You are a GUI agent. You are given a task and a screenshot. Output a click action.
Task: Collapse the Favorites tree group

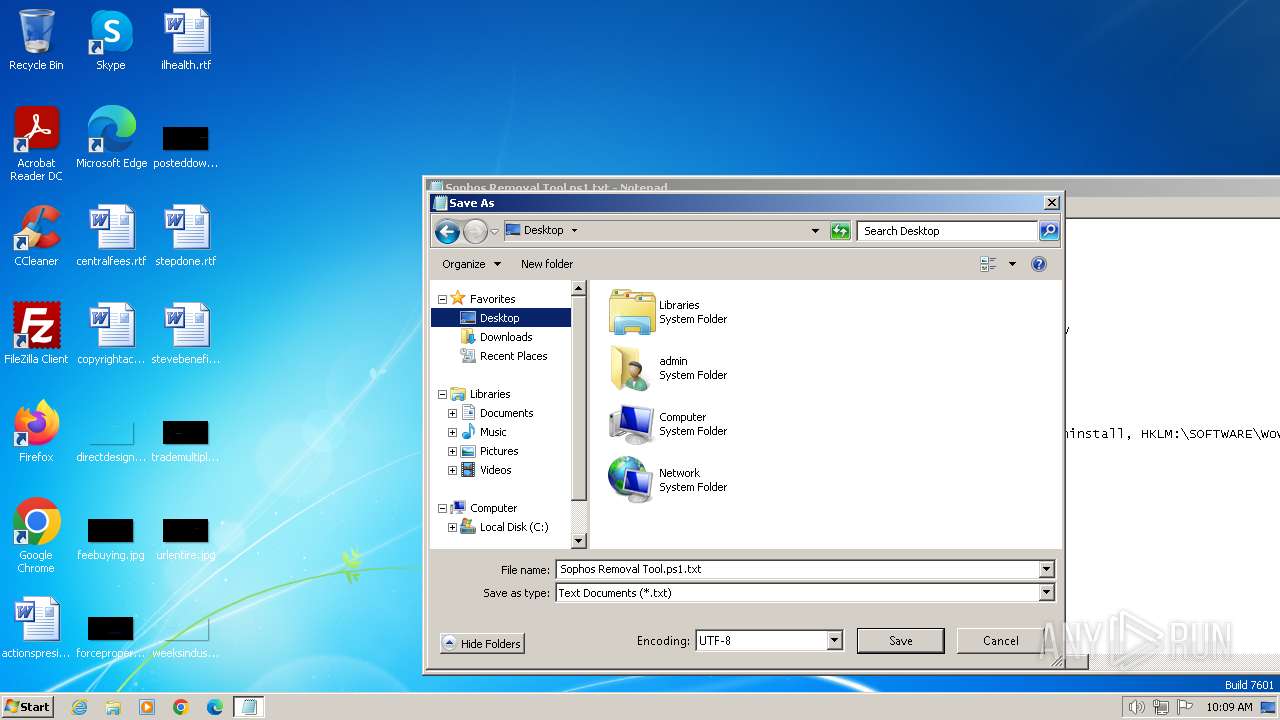[x=442, y=299]
